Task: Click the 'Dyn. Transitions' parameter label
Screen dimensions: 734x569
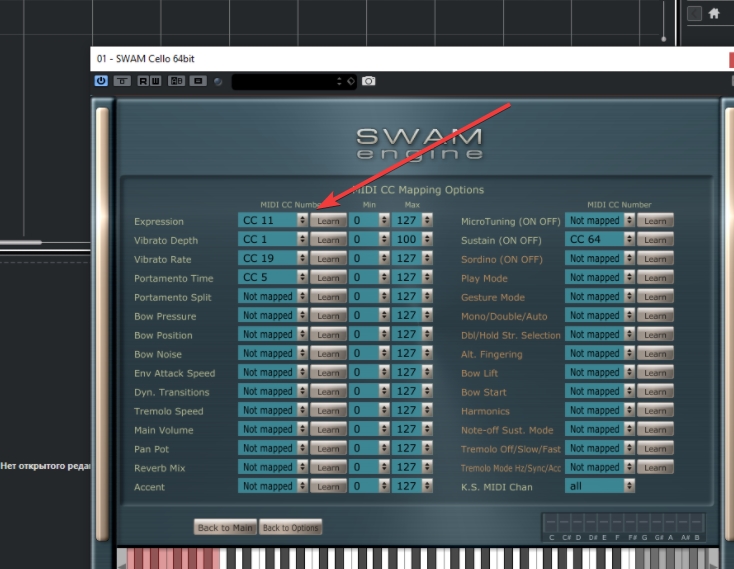Action: coord(171,392)
